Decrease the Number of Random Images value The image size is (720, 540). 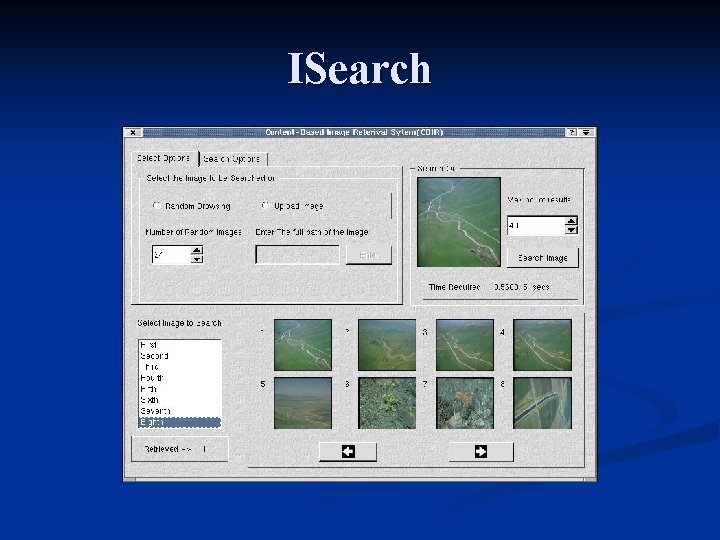click(197, 259)
